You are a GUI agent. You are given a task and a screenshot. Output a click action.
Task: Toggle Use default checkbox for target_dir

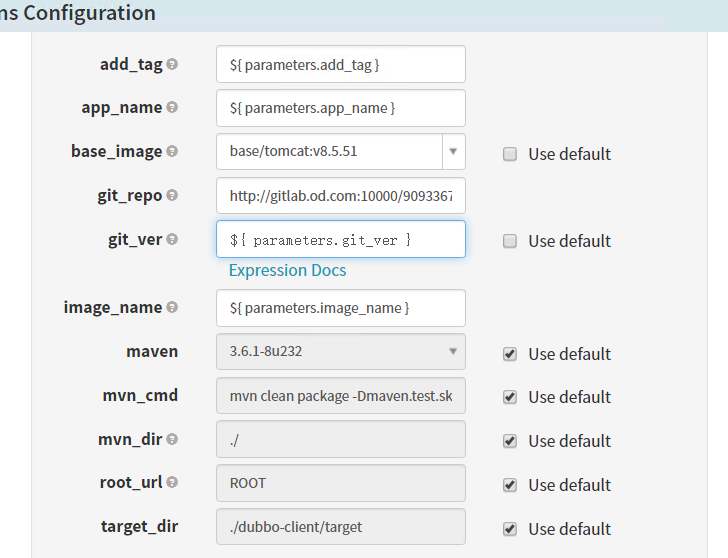(510, 529)
